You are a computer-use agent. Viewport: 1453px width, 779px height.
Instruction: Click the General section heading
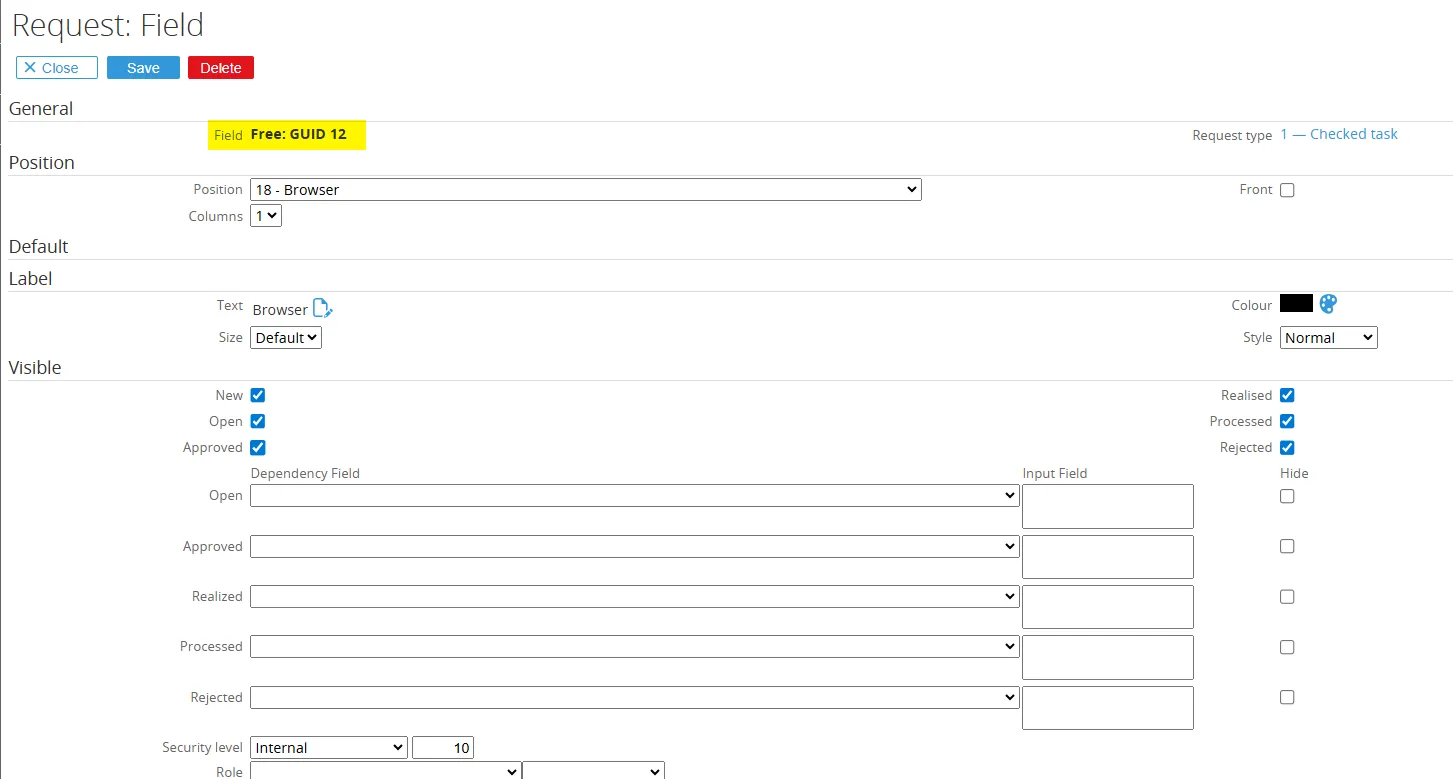tap(41, 108)
